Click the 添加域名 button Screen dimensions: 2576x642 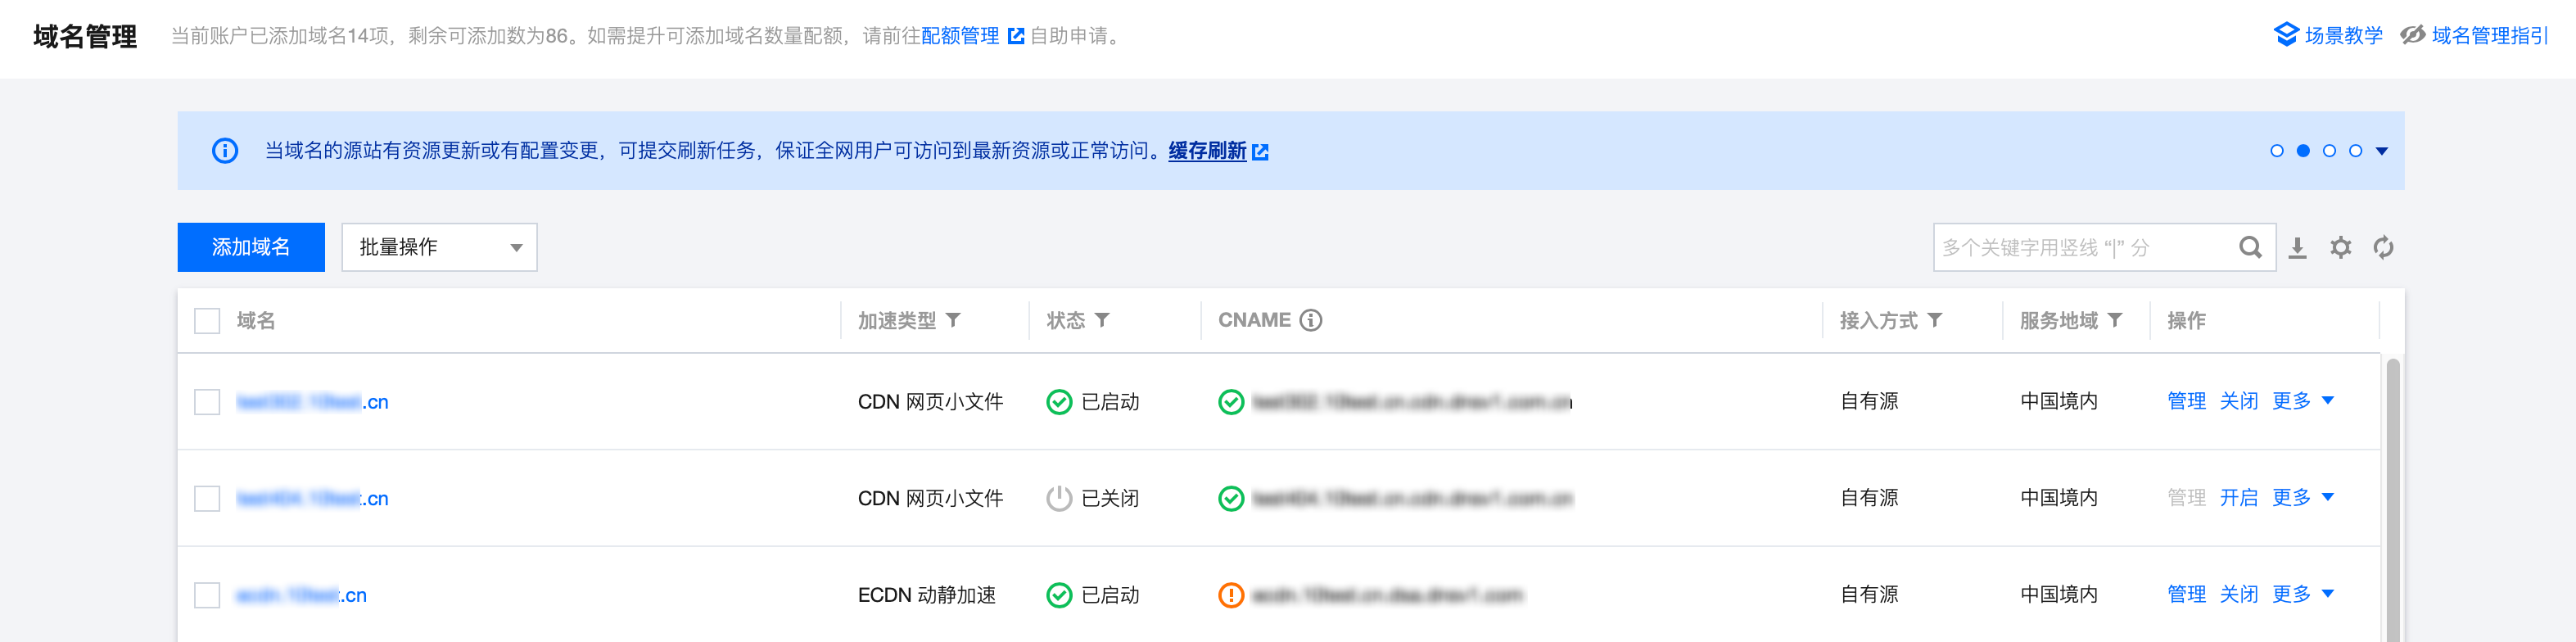pyautogui.click(x=251, y=247)
